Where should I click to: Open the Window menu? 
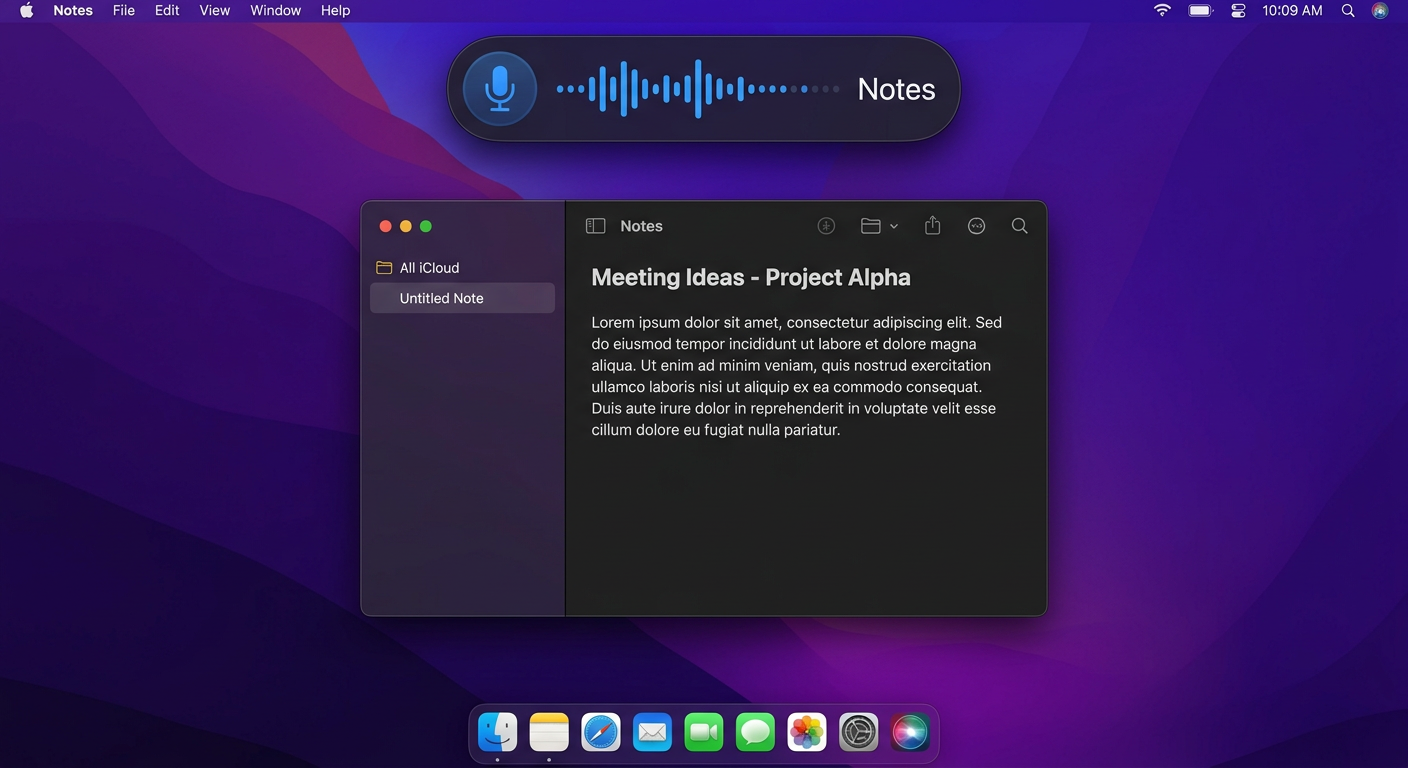[275, 10]
